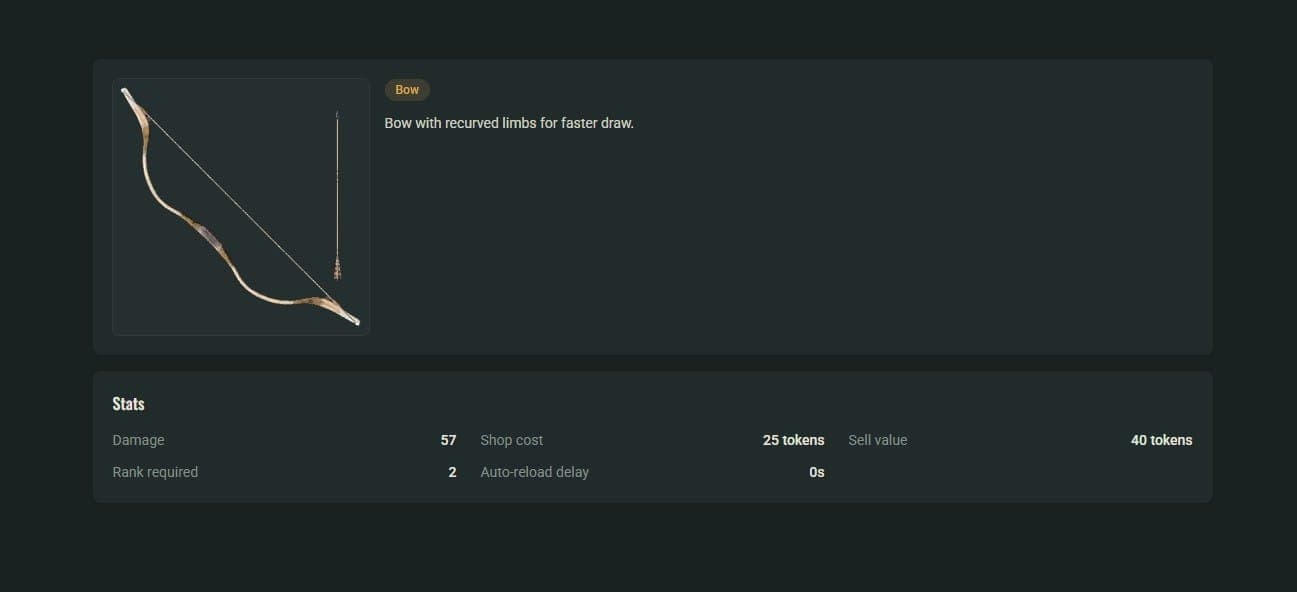Viewport: 1297px width, 592px height.
Task: Select the Damage stat label
Action: tap(139, 440)
